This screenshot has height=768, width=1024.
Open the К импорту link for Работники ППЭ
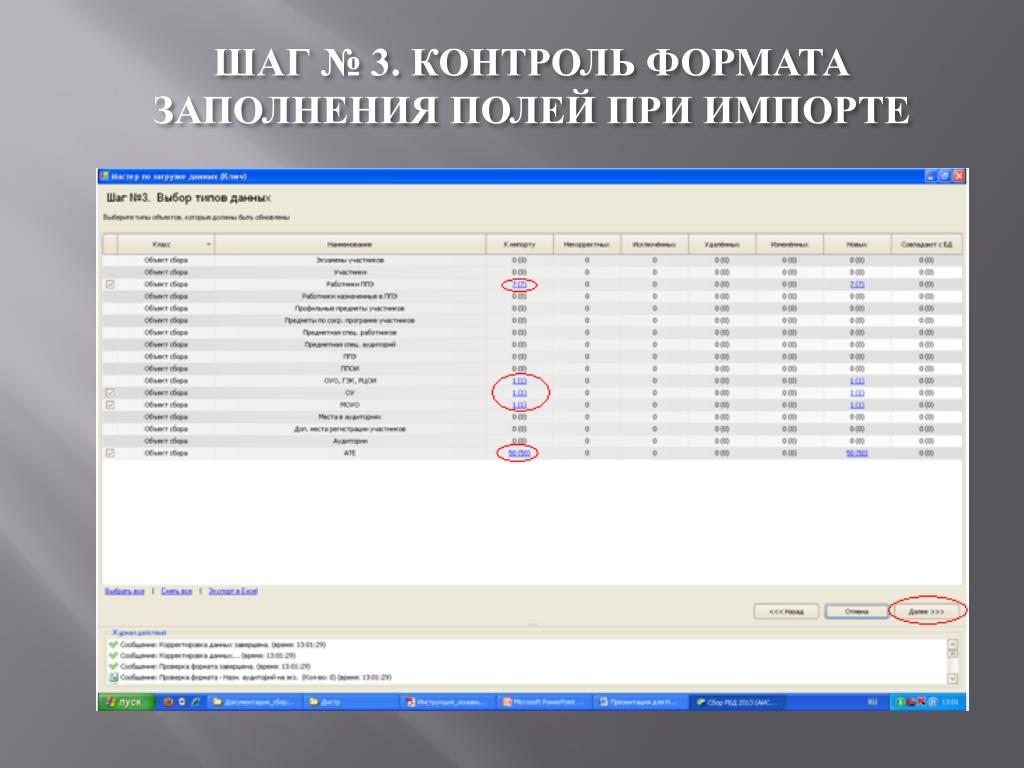click(x=519, y=285)
